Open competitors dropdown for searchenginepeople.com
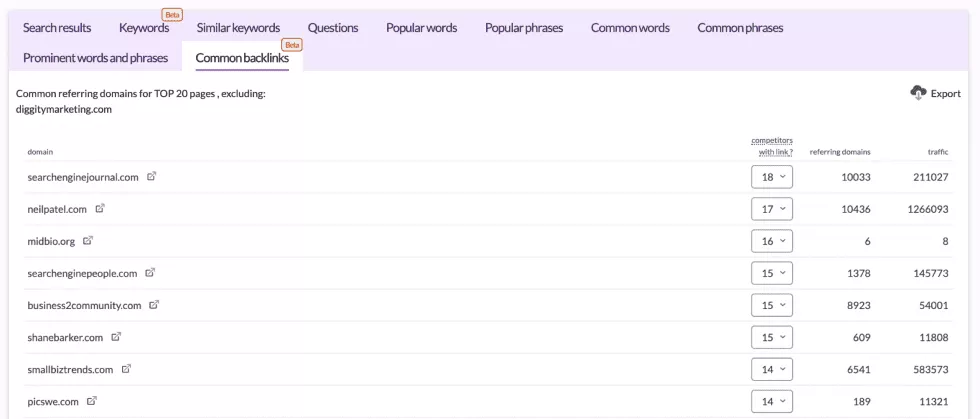The width and height of the screenshot is (980, 419). 772,273
